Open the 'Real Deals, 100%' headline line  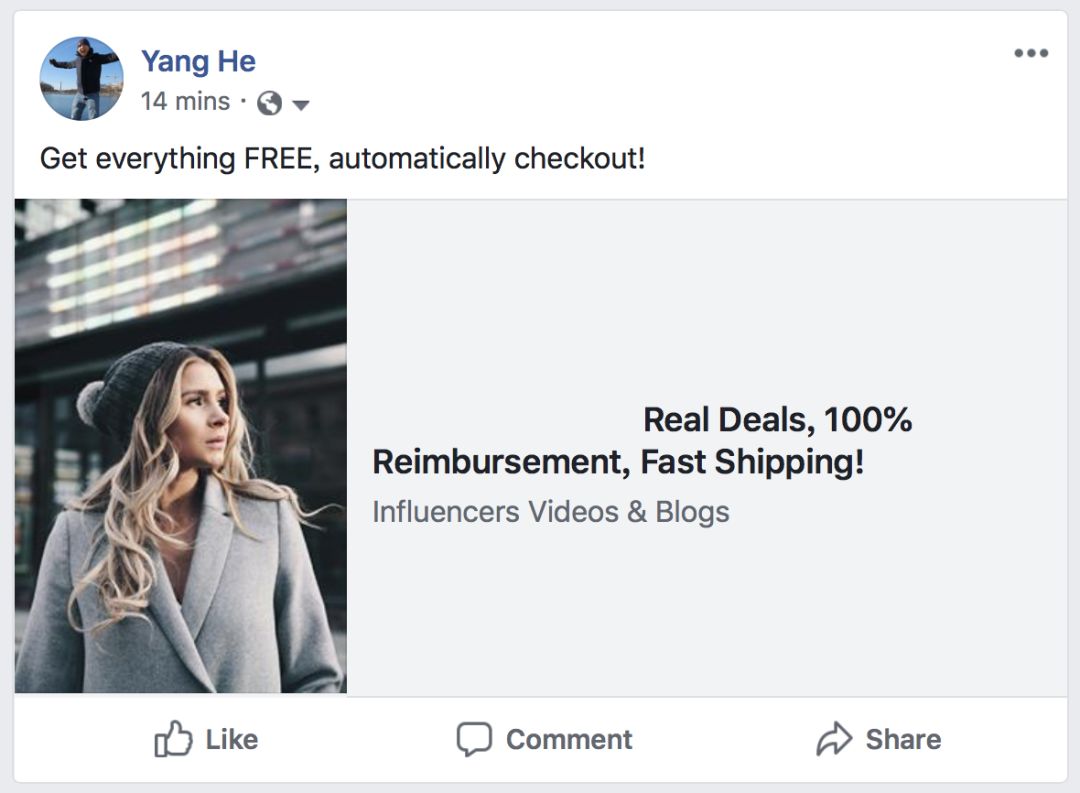pos(777,419)
